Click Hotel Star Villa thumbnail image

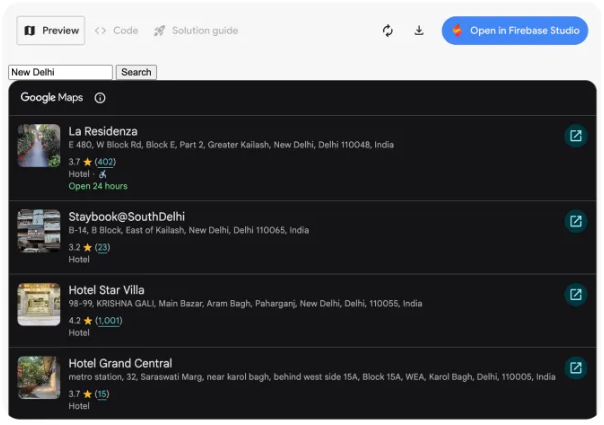(39, 304)
